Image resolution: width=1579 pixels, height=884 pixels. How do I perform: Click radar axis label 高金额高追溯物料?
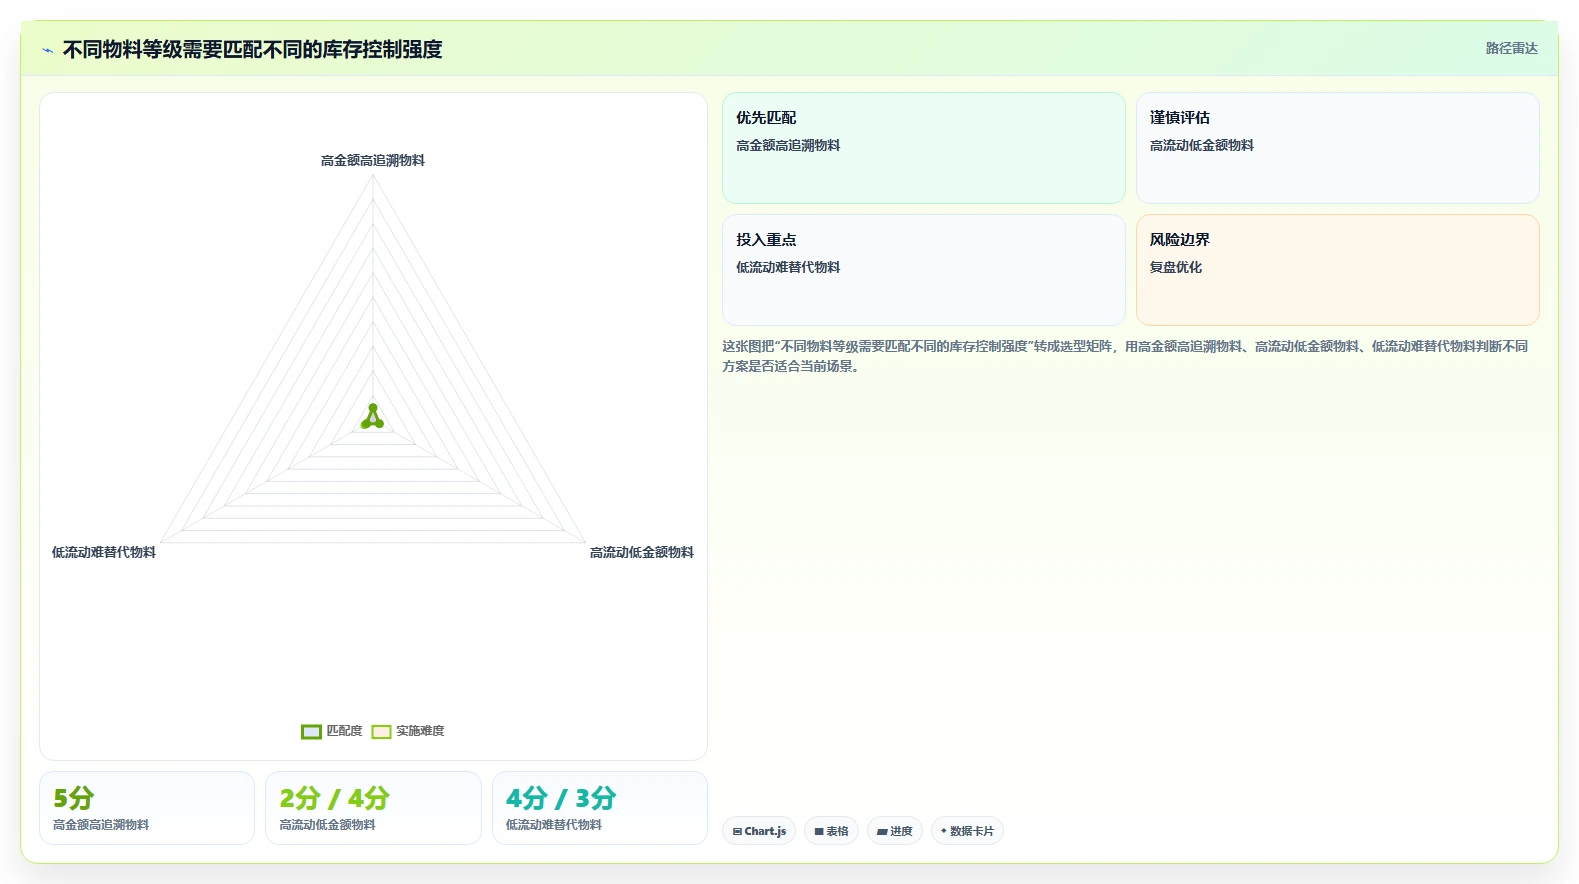point(373,161)
